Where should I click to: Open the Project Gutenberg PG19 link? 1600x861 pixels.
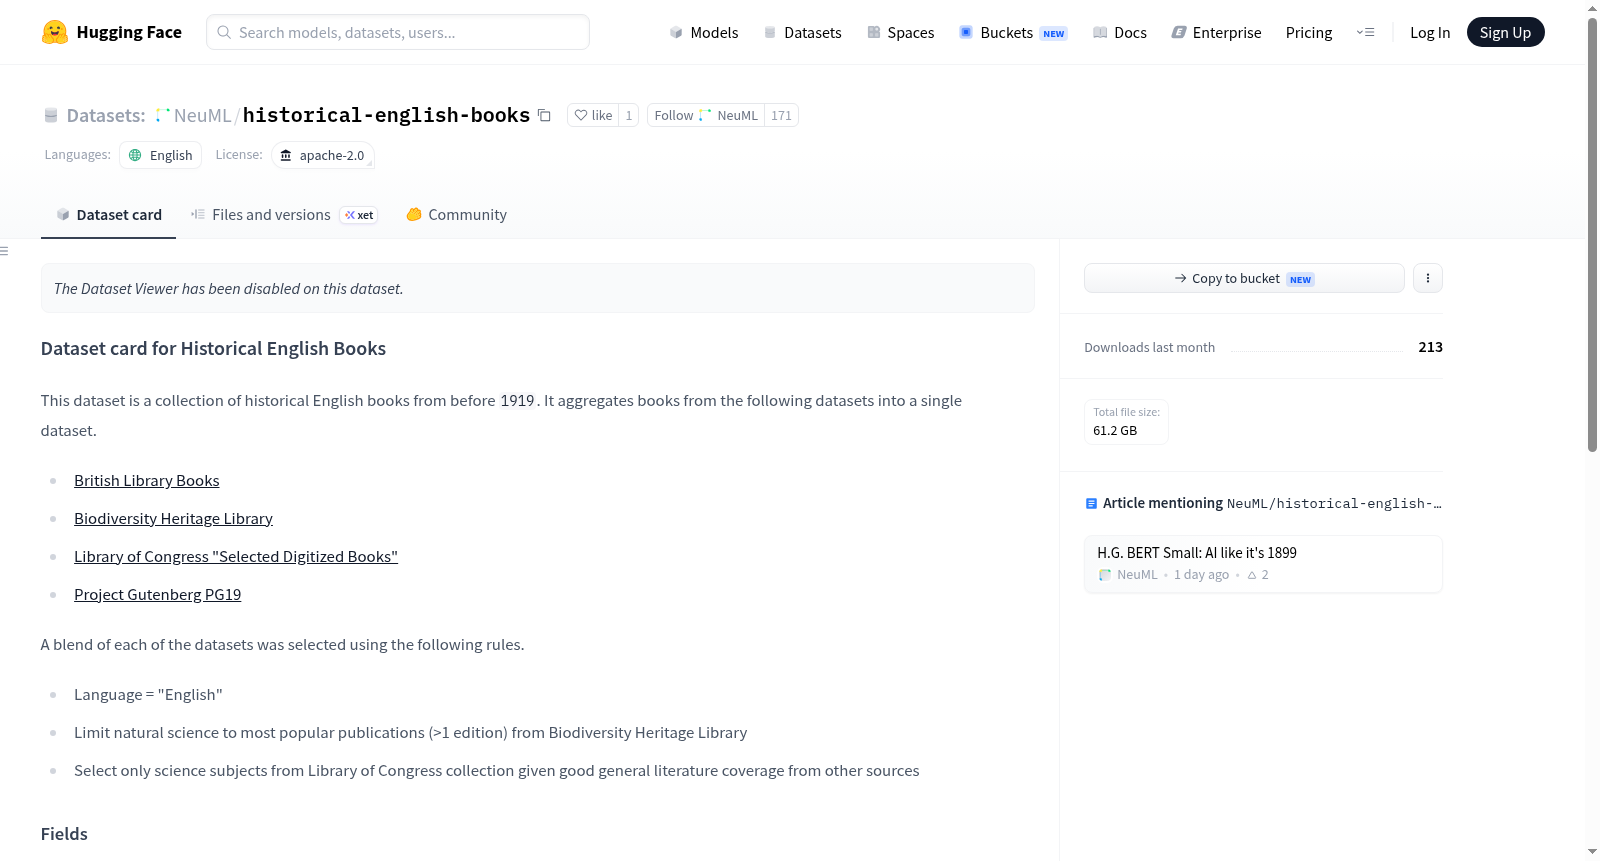158,595
